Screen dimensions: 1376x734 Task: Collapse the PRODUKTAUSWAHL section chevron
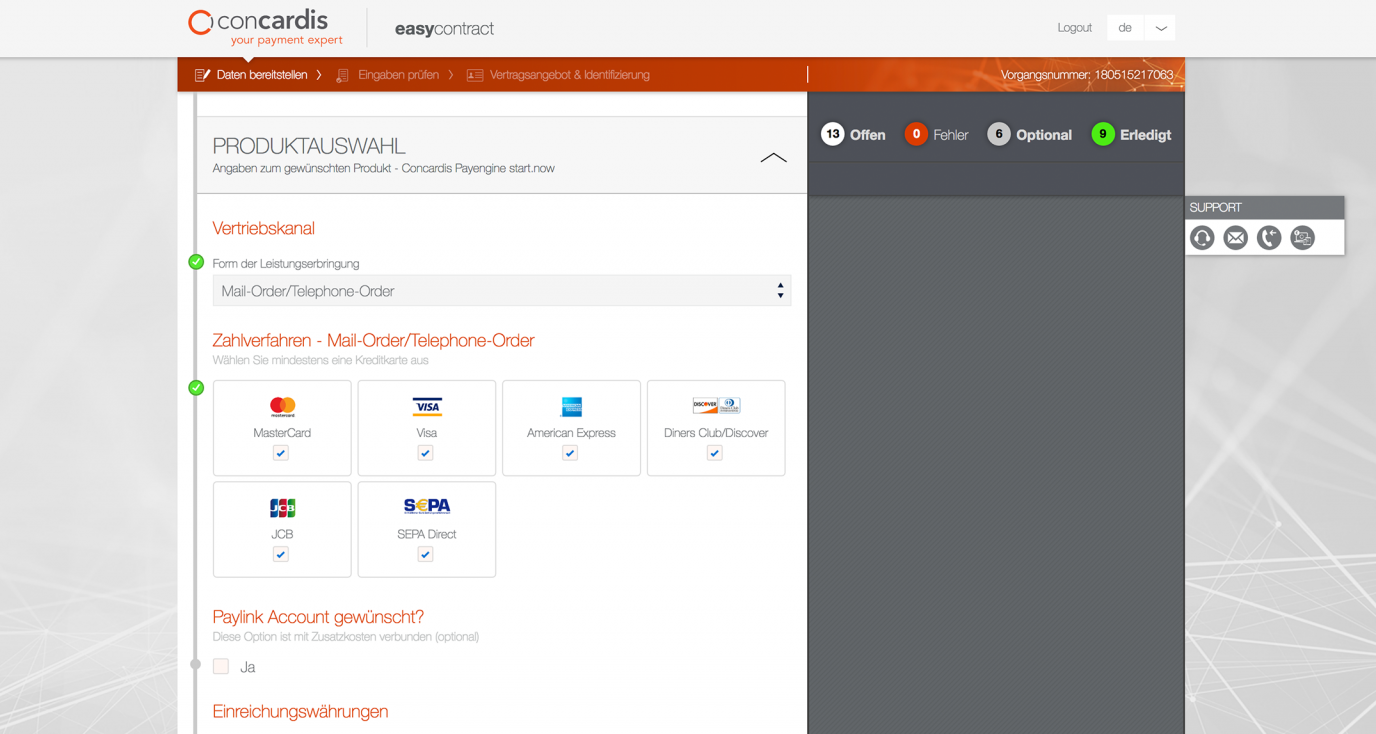tap(772, 157)
